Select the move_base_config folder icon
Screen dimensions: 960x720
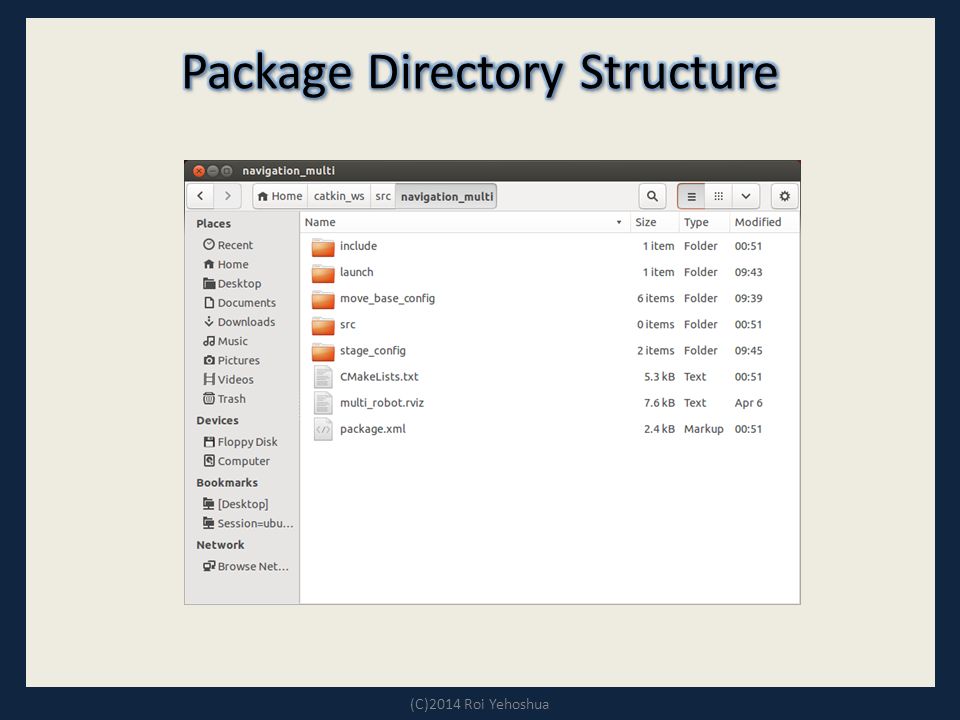point(323,299)
